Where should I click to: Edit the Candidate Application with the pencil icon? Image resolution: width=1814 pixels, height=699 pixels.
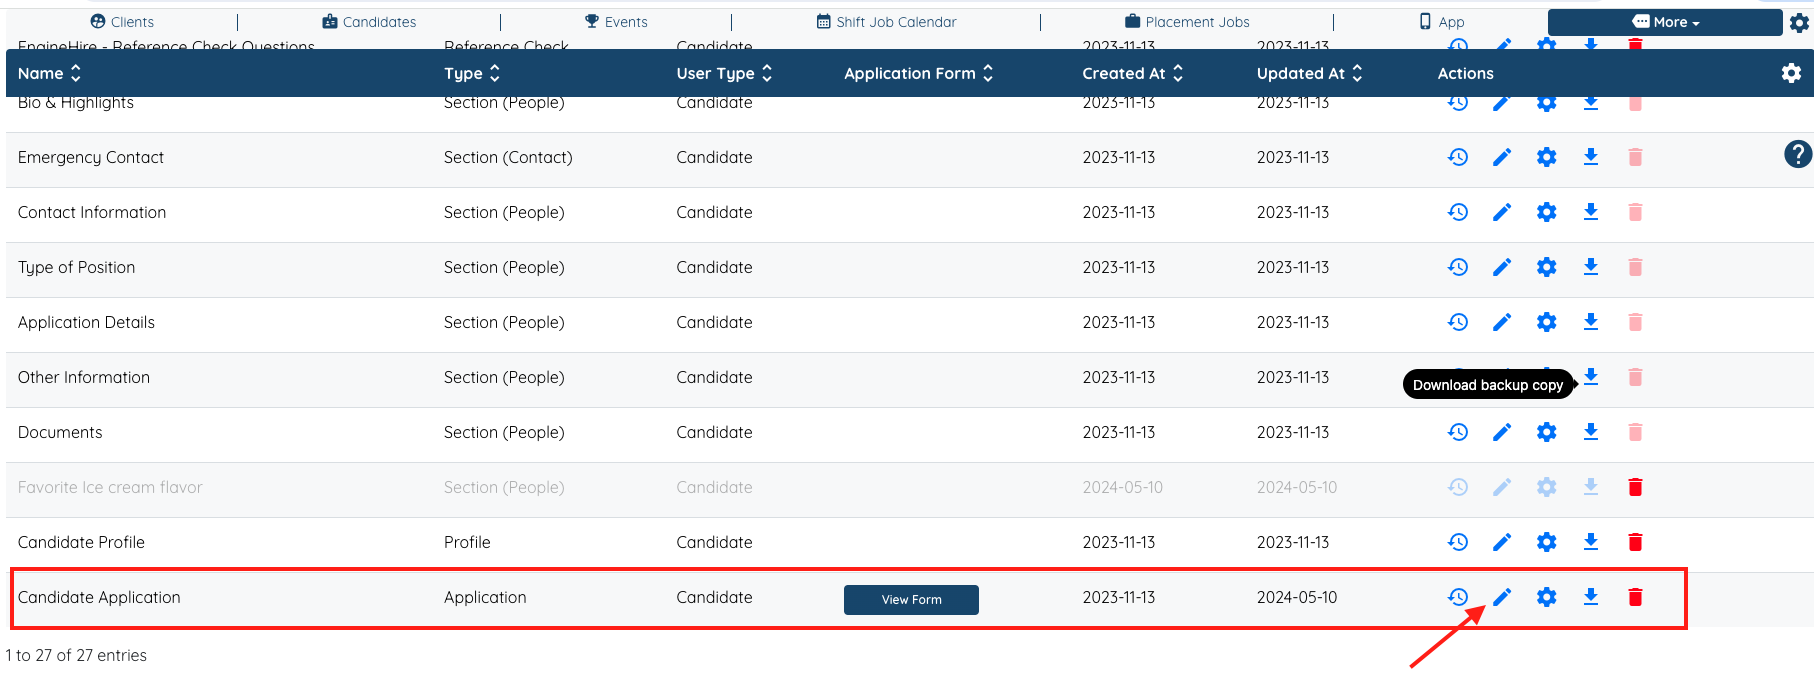coord(1502,597)
